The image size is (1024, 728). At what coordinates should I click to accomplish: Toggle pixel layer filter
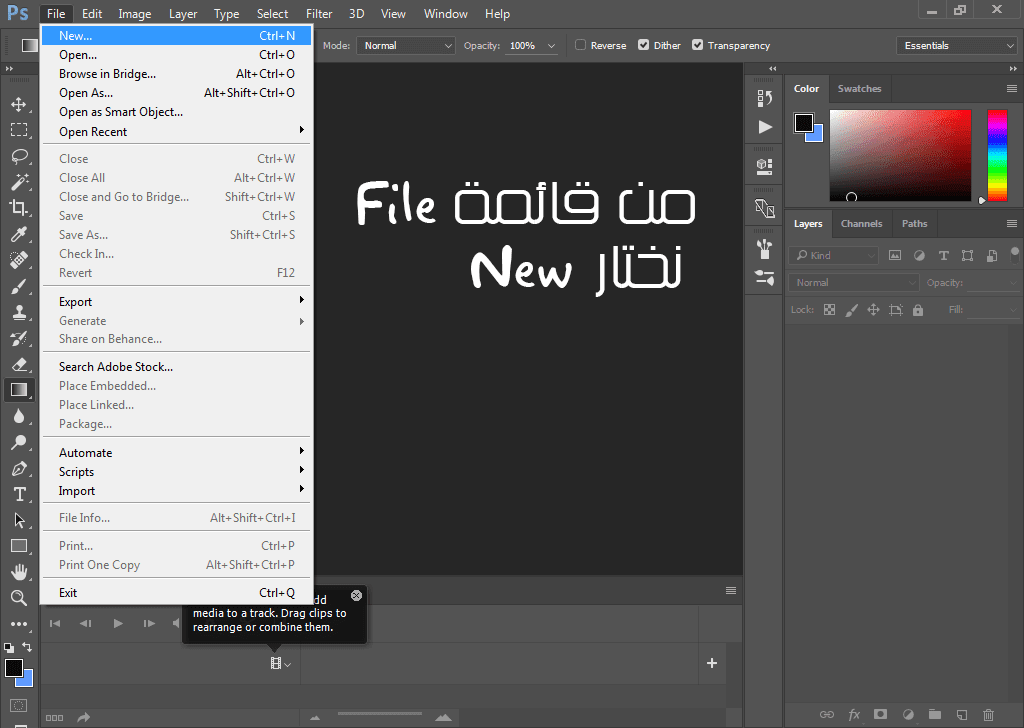(x=895, y=255)
